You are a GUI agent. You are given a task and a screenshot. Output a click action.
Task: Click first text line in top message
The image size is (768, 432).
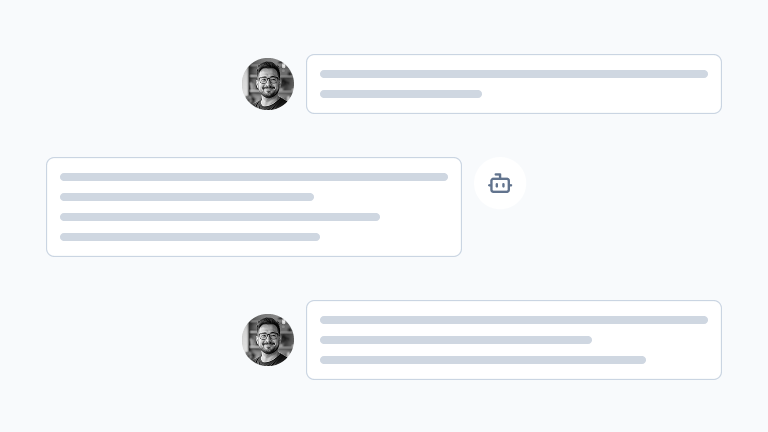click(x=513, y=74)
